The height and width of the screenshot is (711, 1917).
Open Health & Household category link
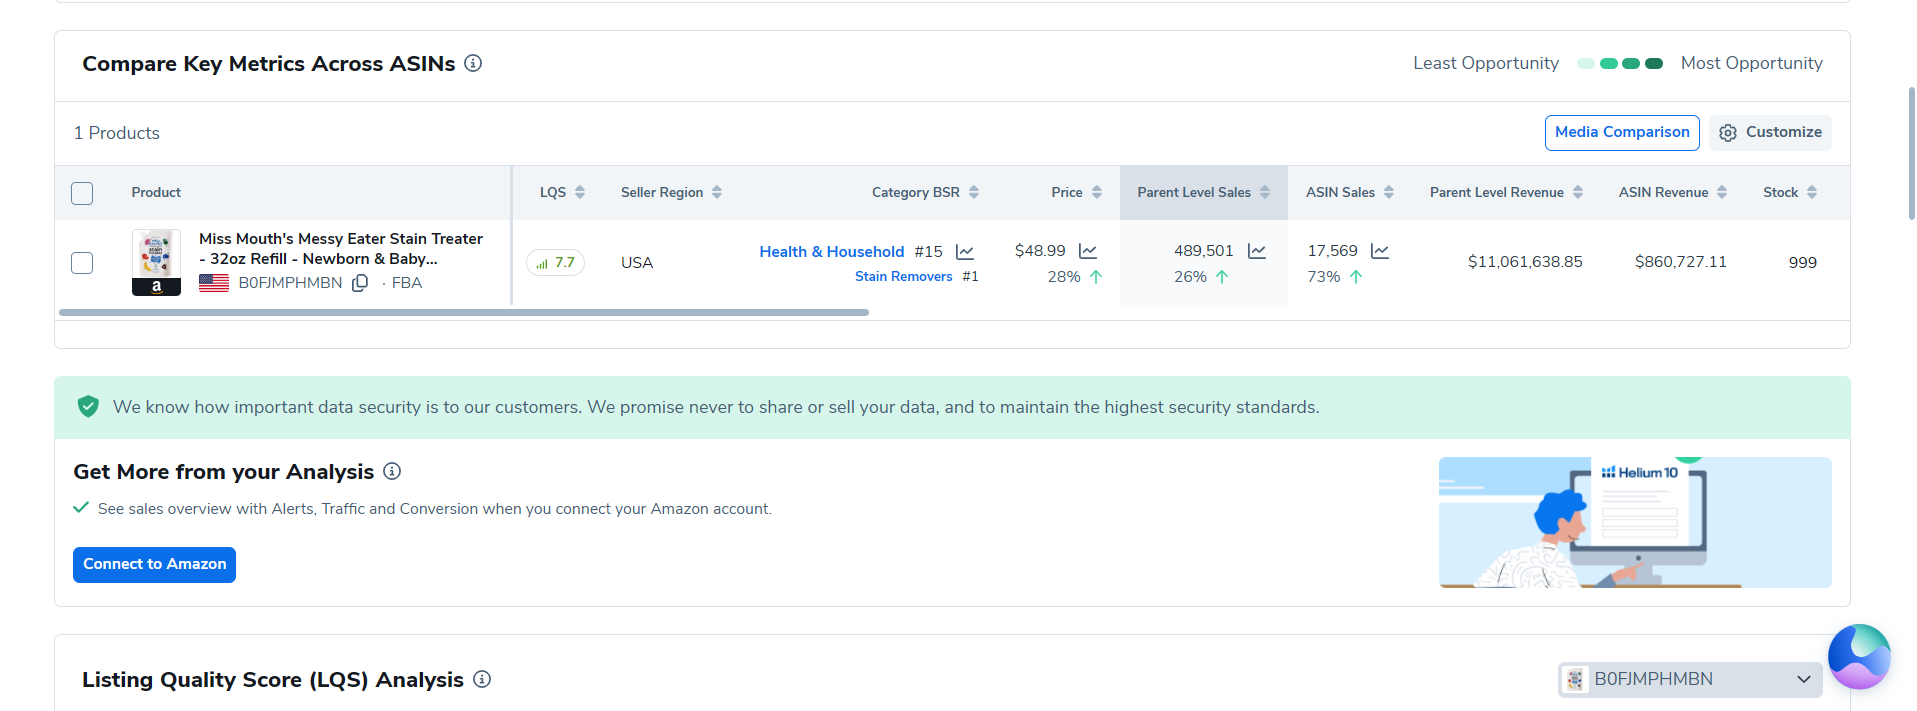click(831, 252)
